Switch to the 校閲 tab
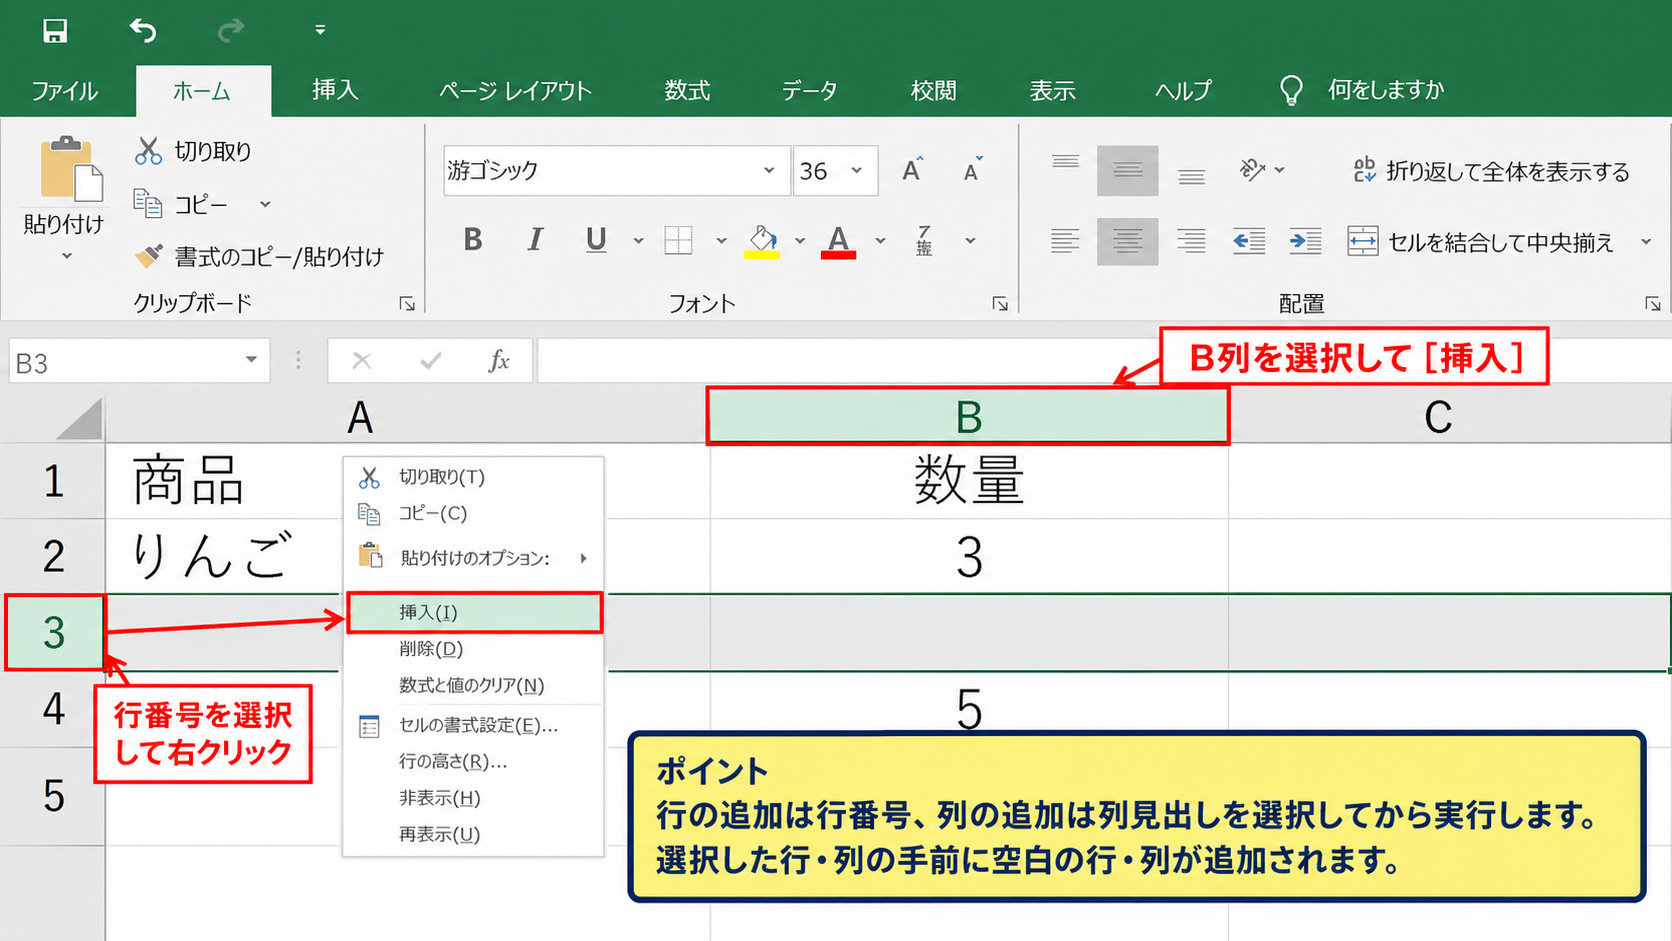This screenshot has width=1672, height=941. pyautogui.click(x=933, y=91)
